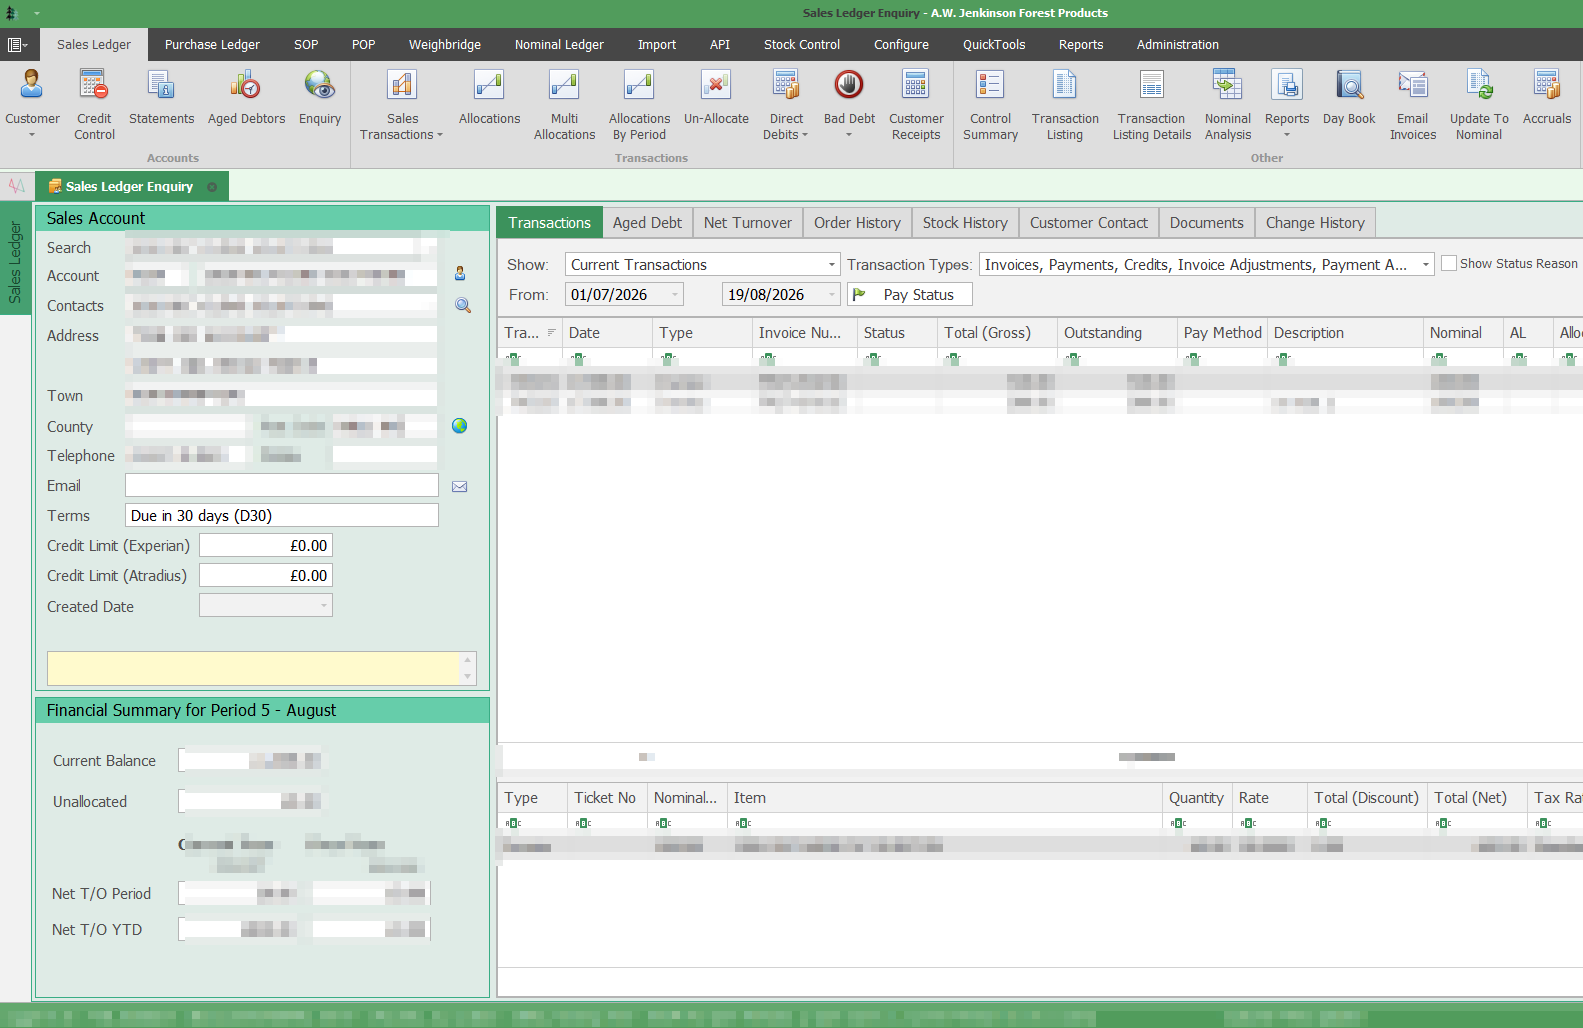Open the Statements tool
This screenshot has width=1583, height=1028.
tap(161, 97)
